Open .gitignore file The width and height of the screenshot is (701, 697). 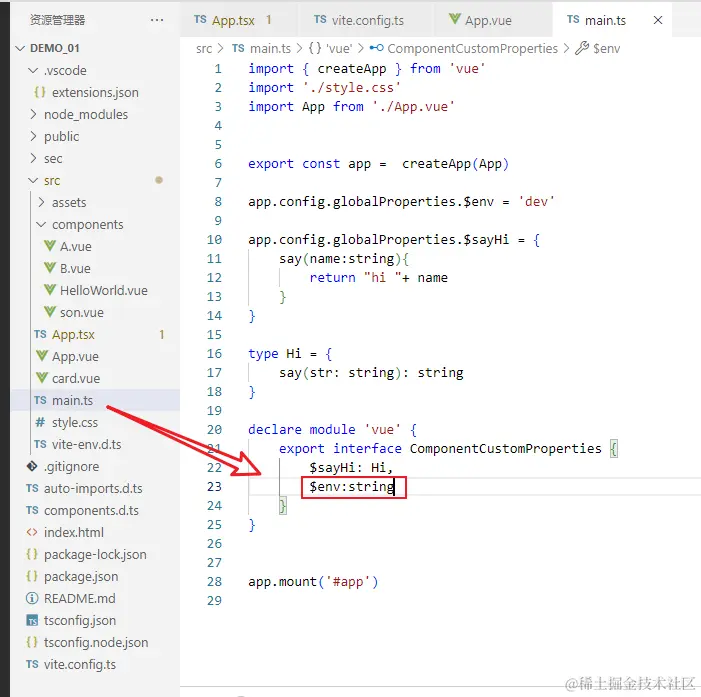72,466
